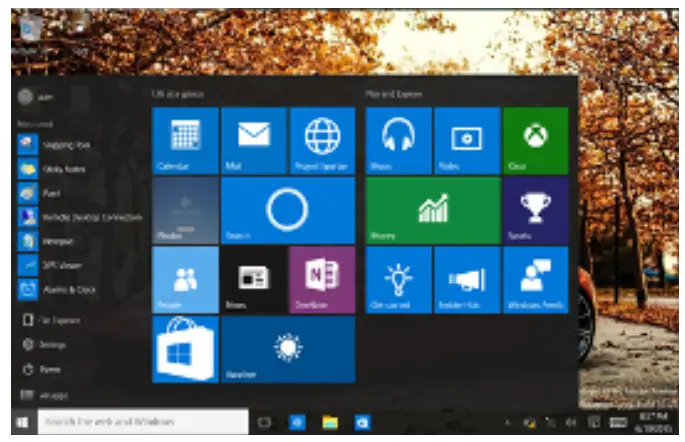Open the Store icon on taskbar
The width and height of the screenshot is (685, 442).
[x=362, y=422]
